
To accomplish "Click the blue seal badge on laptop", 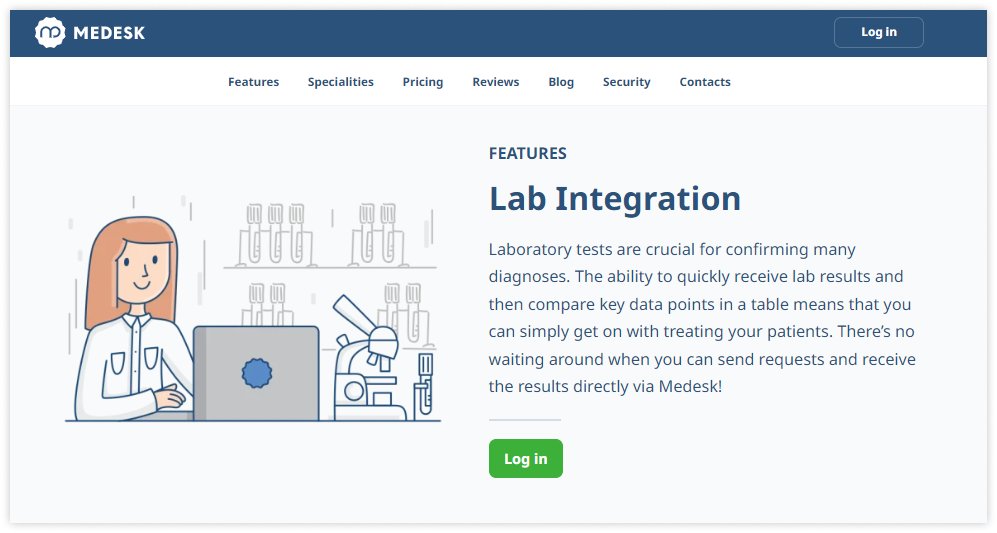I will click(257, 373).
